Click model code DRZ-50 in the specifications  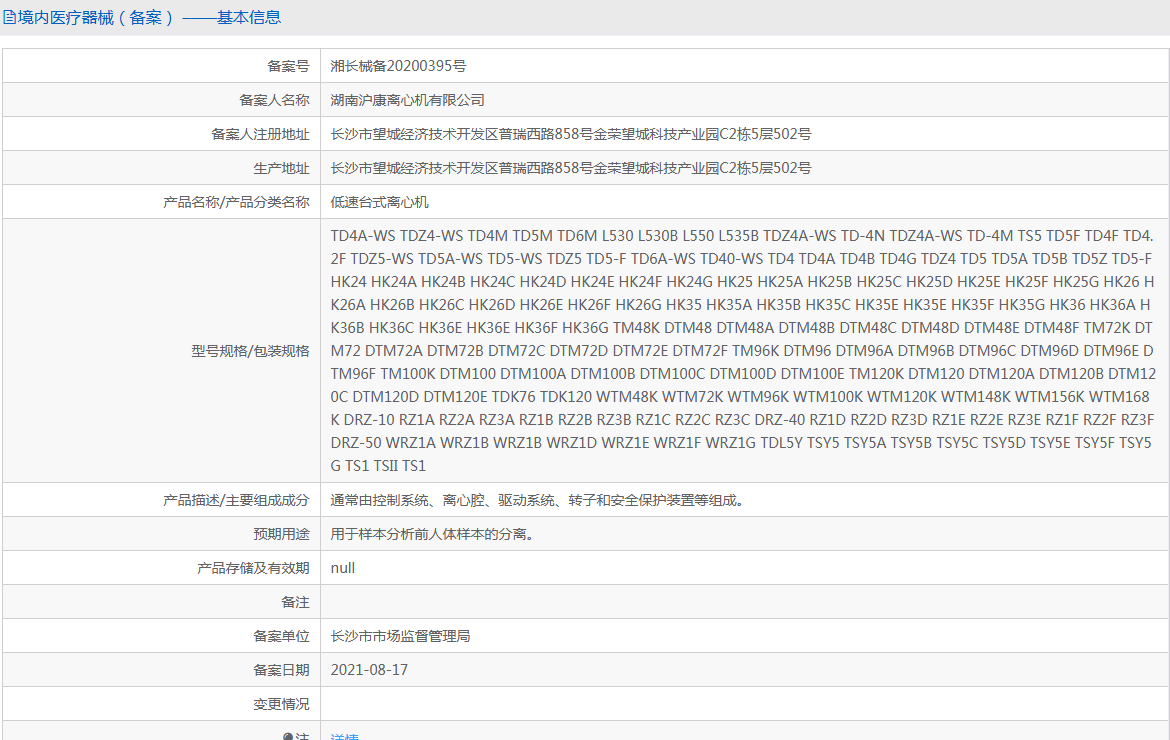pyautogui.click(x=357, y=443)
